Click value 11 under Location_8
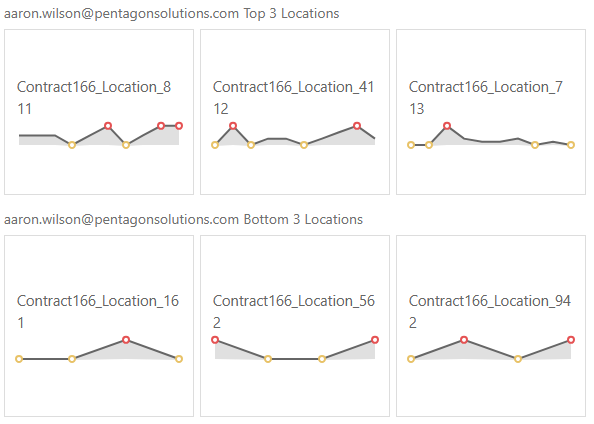The width and height of the screenshot is (594, 424). coord(24,109)
